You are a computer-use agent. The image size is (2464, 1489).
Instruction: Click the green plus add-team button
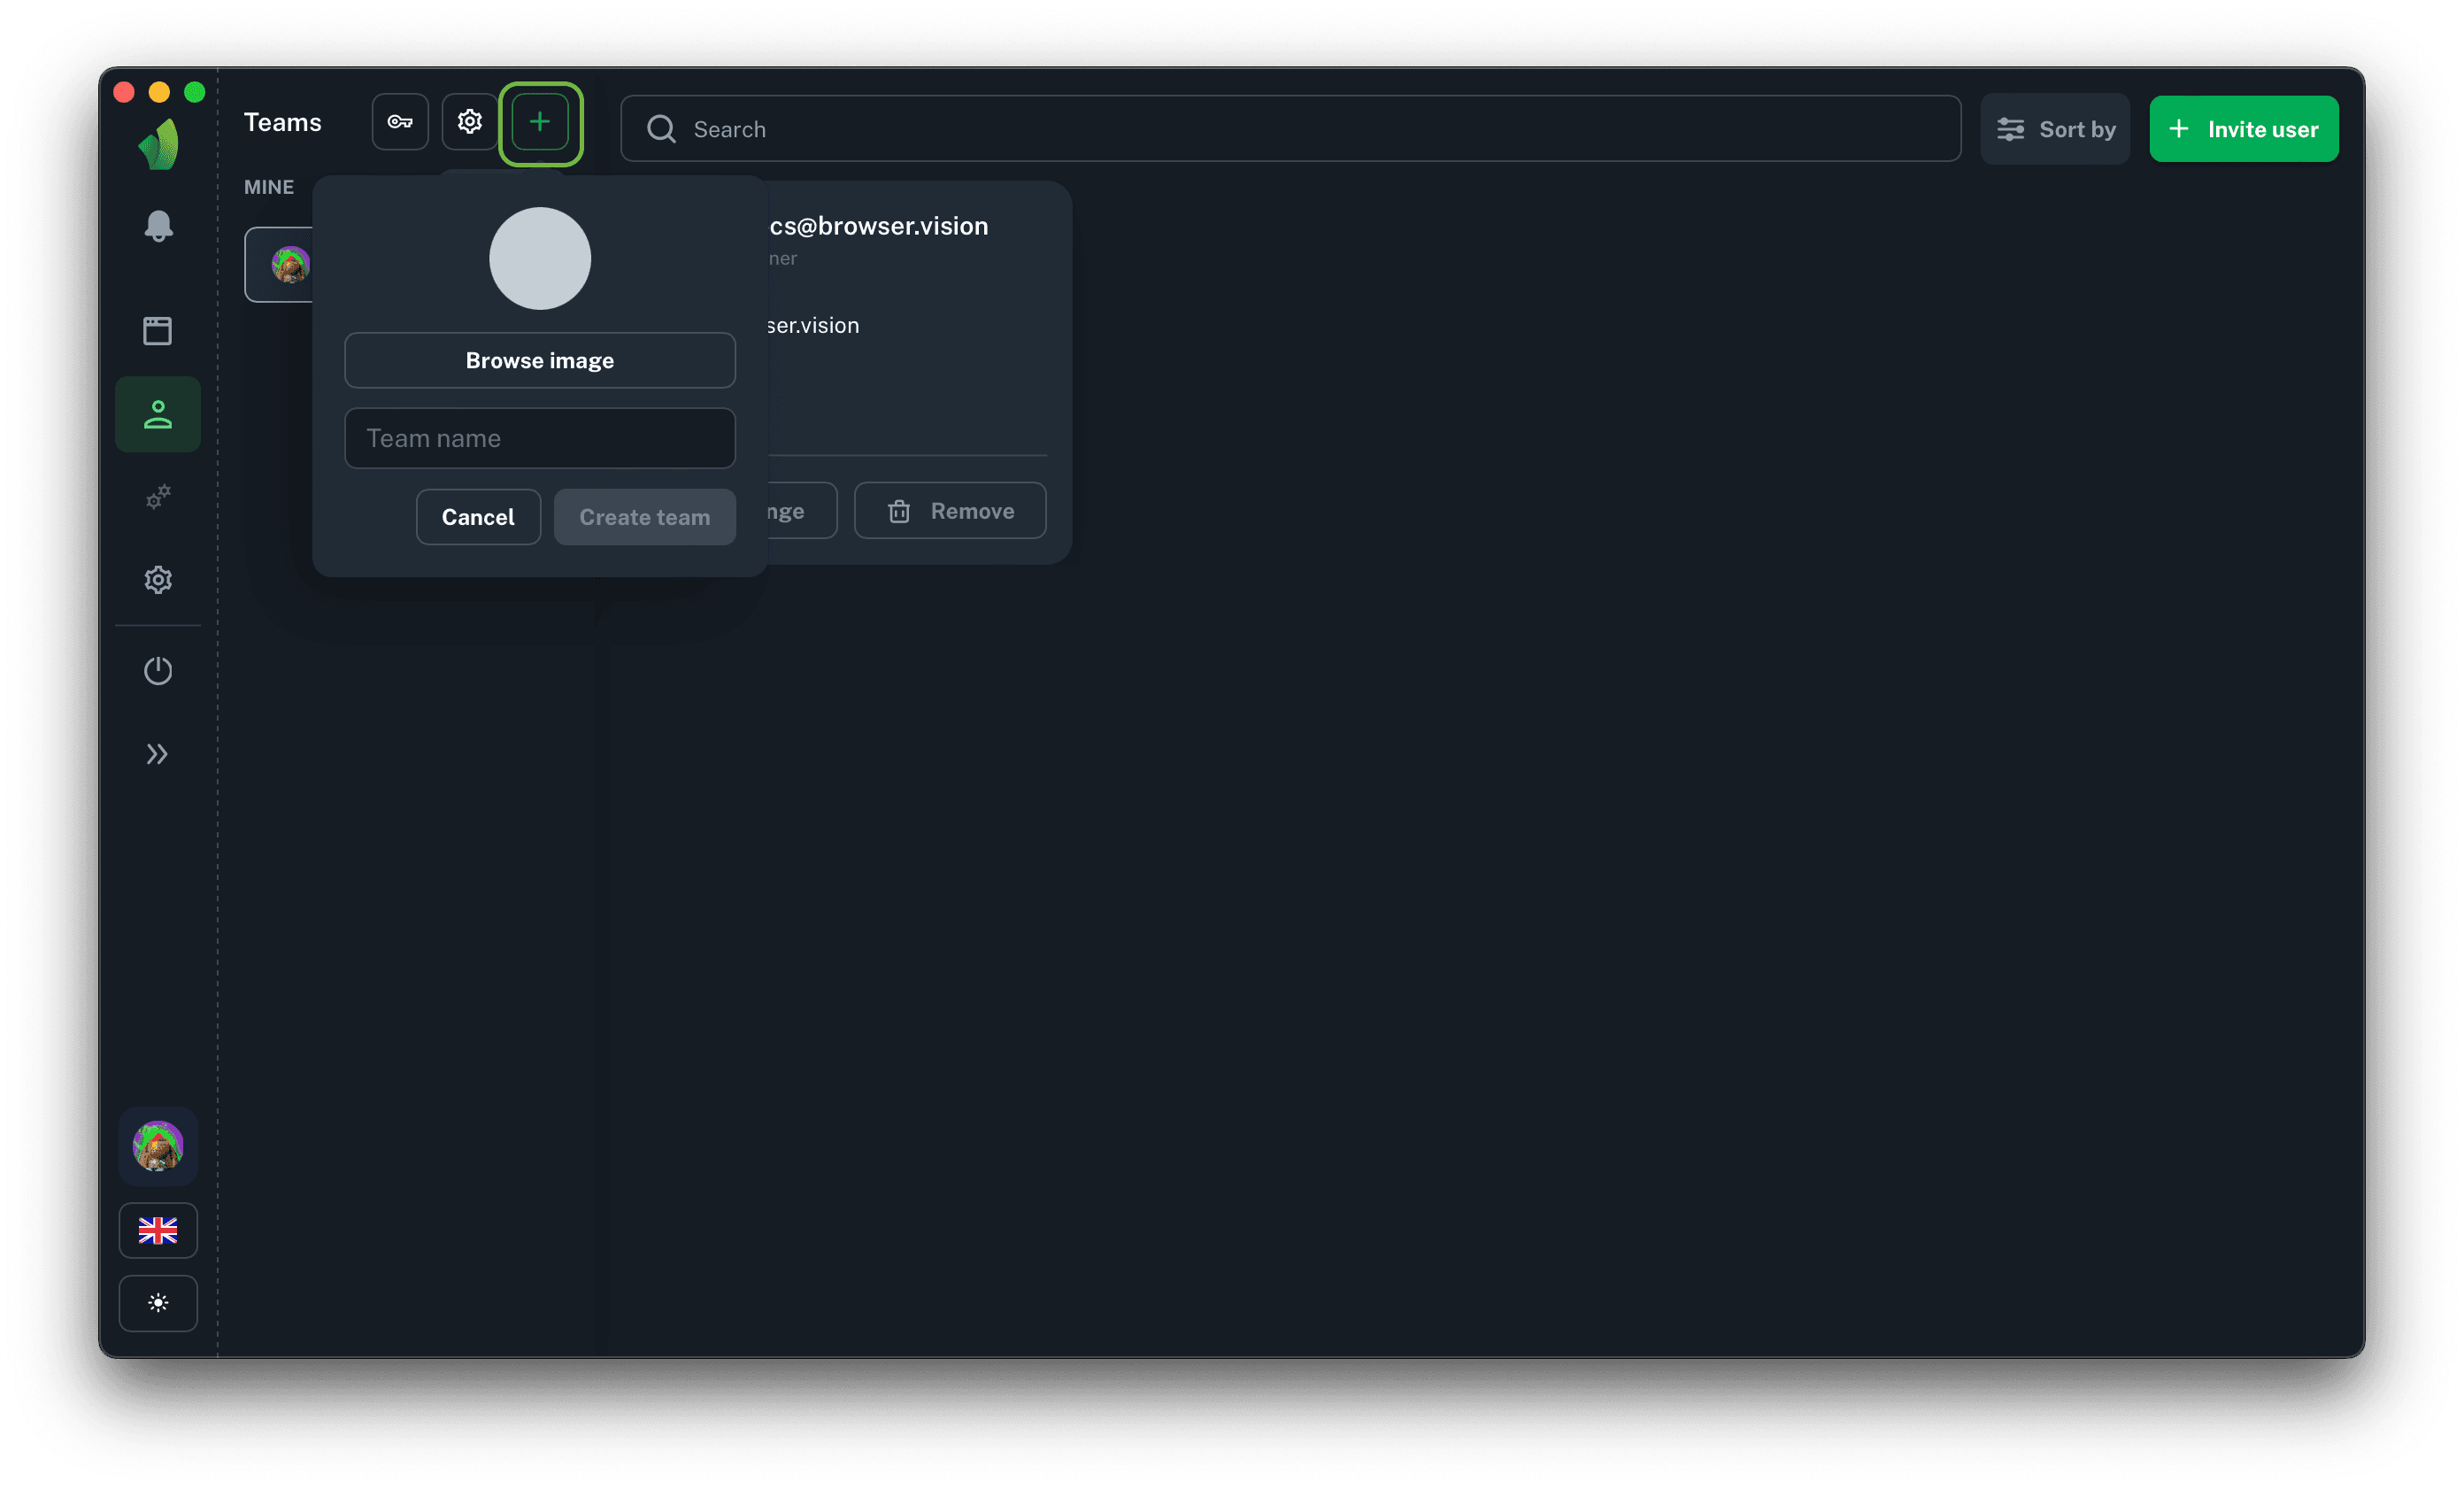[x=540, y=122]
